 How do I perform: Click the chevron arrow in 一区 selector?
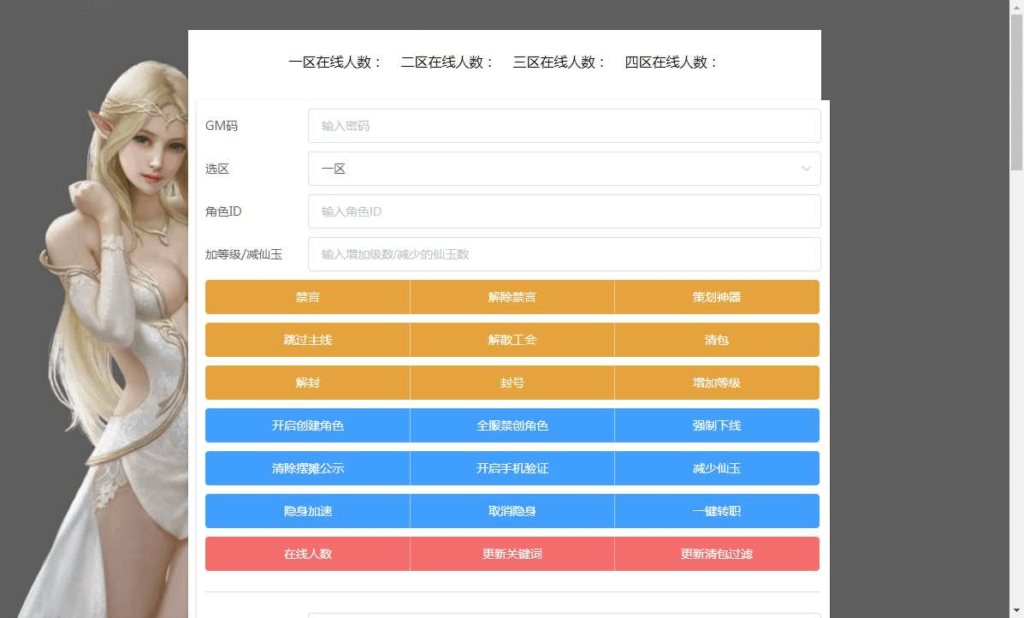click(806, 169)
